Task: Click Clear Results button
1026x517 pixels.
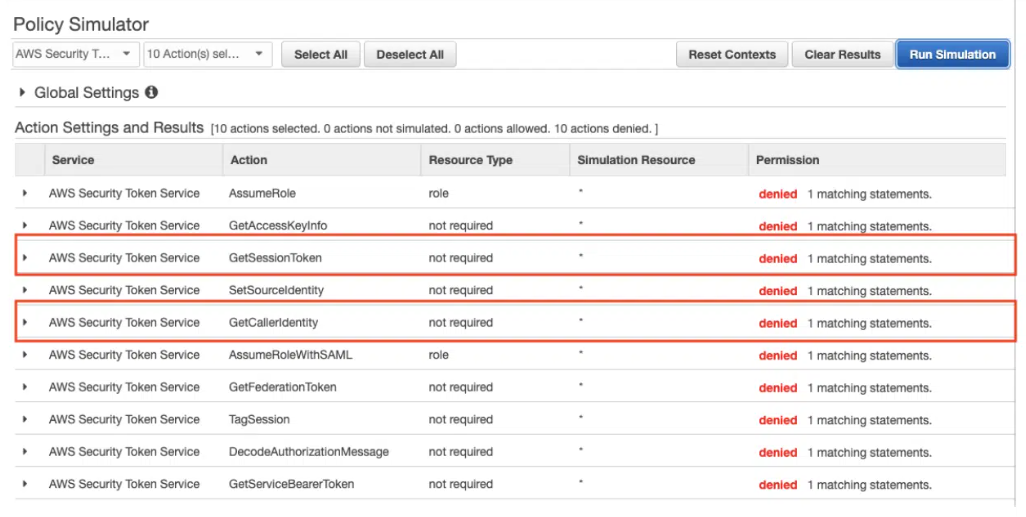Action: click(842, 55)
